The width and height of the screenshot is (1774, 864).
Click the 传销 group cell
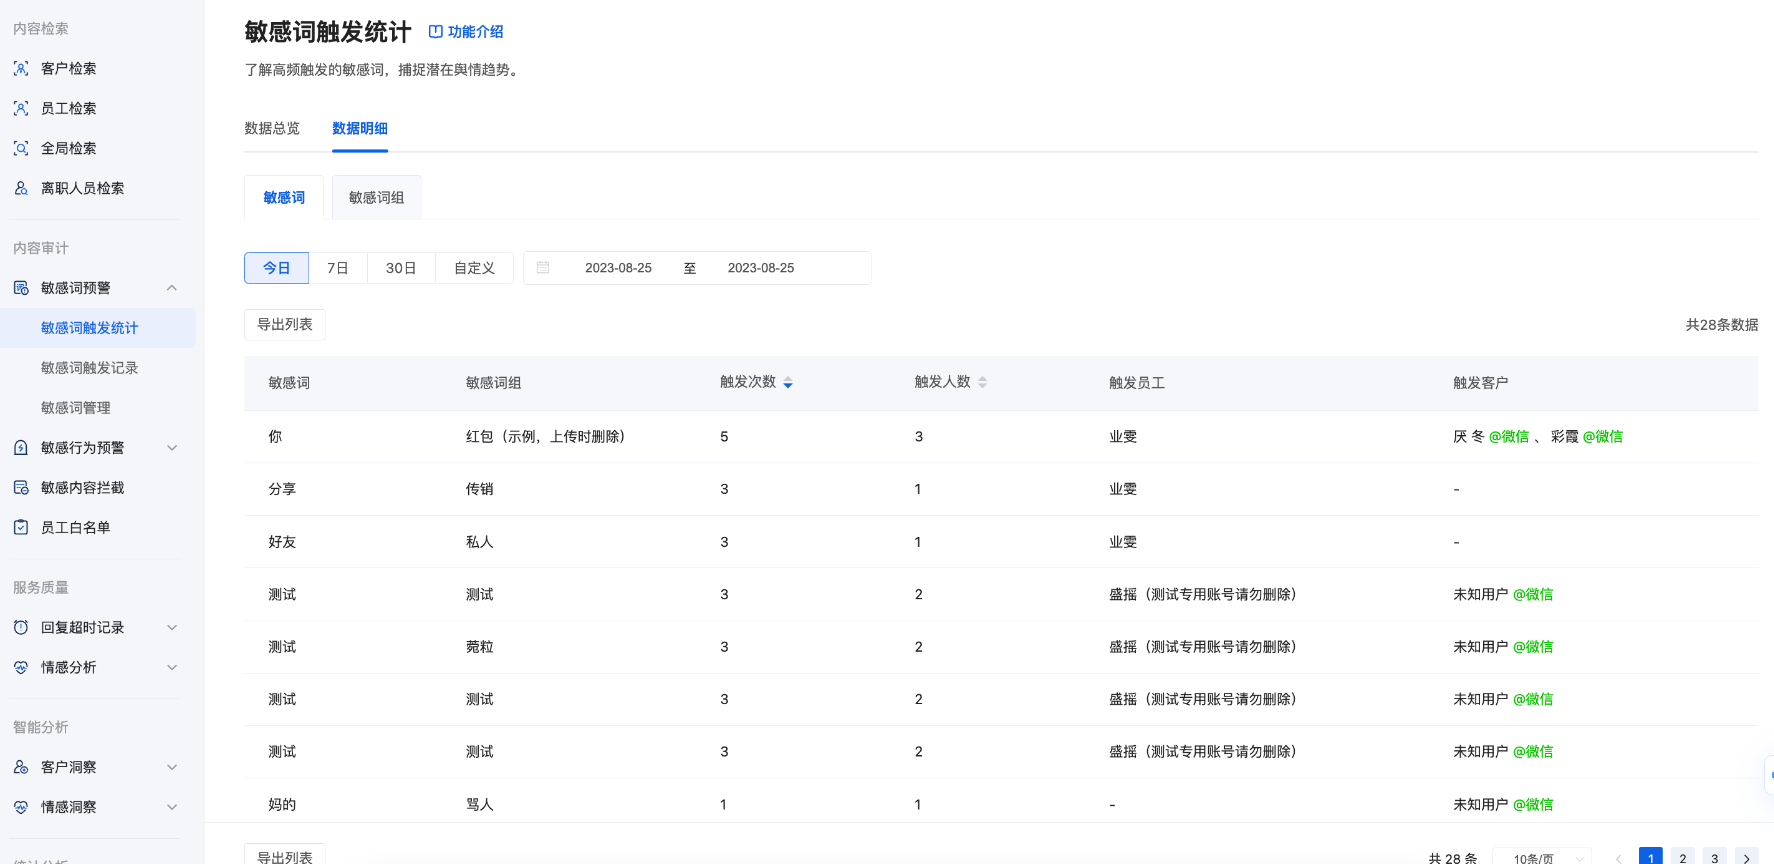tap(479, 489)
